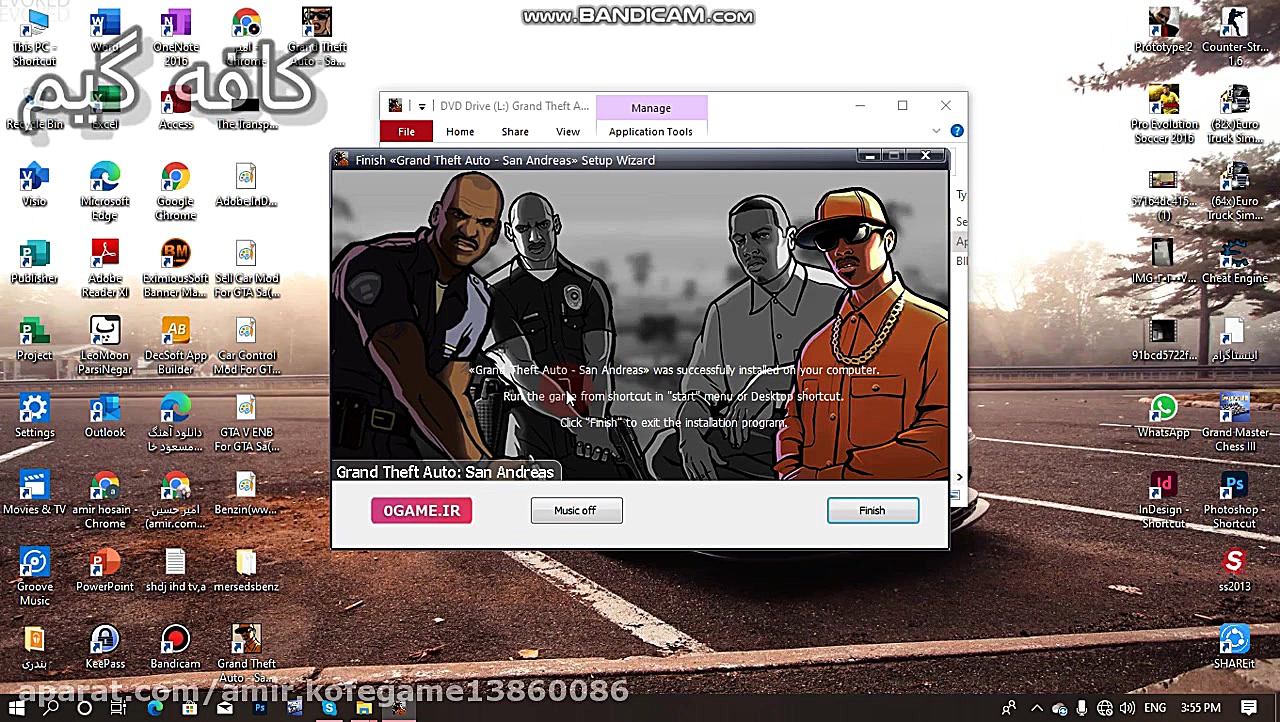Select the Microsoft Edge desktop icon
The height and width of the screenshot is (722, 1280).
[x=105, y=192]
